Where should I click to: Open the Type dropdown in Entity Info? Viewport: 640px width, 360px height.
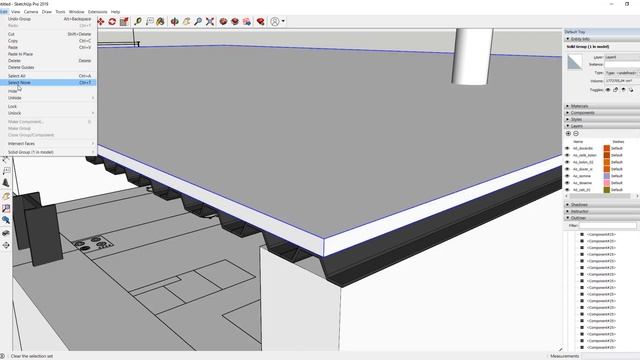tap(622, 73)
